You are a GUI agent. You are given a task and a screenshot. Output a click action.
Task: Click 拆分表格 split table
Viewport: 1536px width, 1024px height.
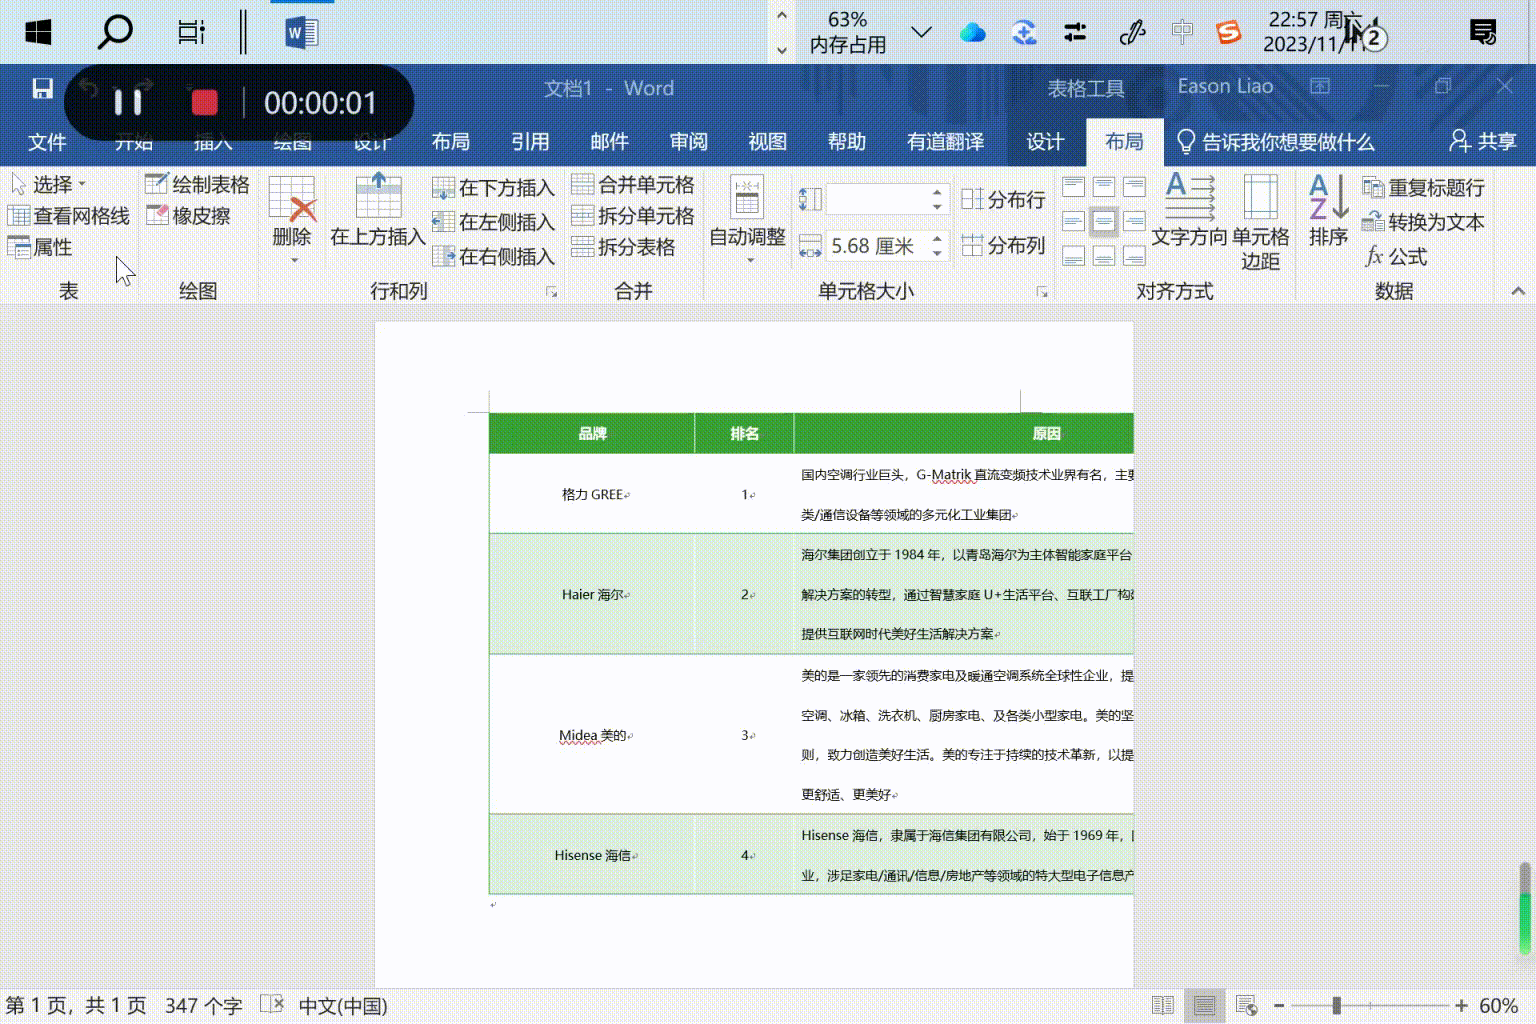(x=623, y=247)
